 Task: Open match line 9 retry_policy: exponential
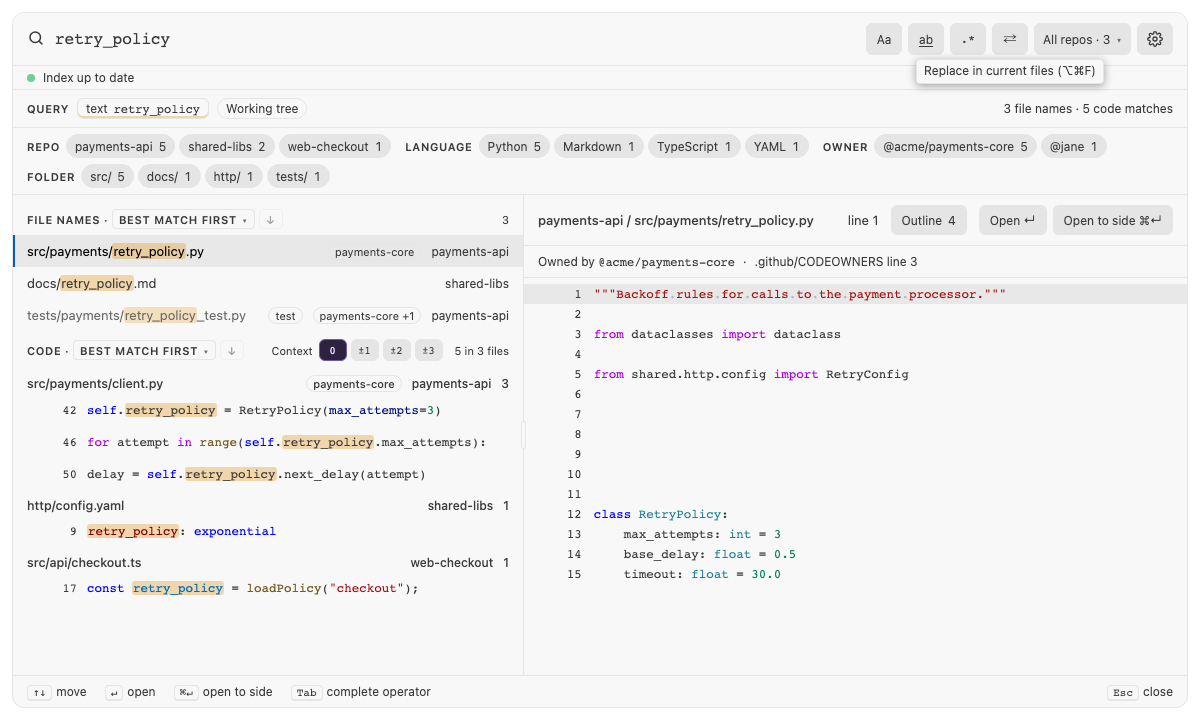(x=268, y=531)
